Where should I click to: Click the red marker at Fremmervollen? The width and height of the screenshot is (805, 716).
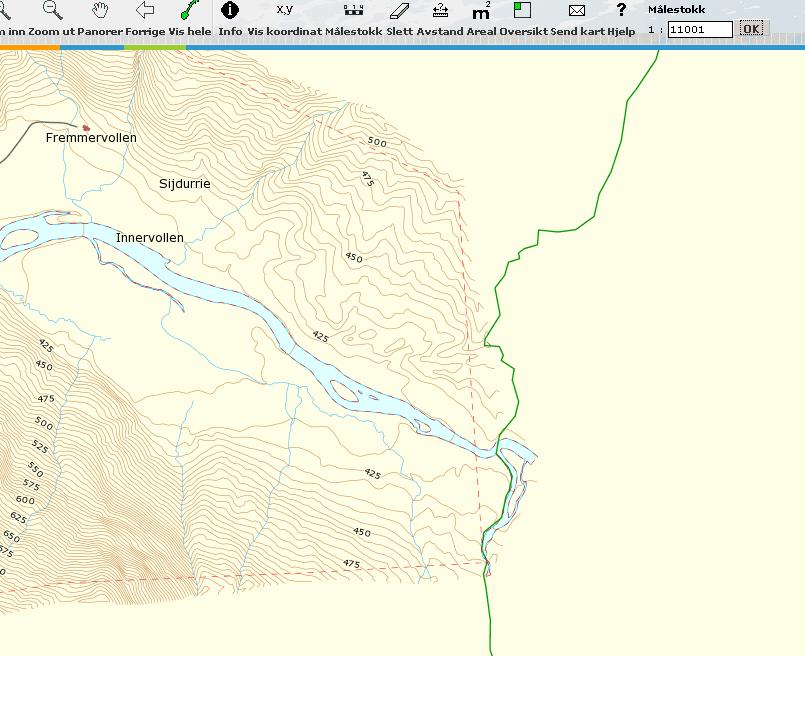(86, 128)
